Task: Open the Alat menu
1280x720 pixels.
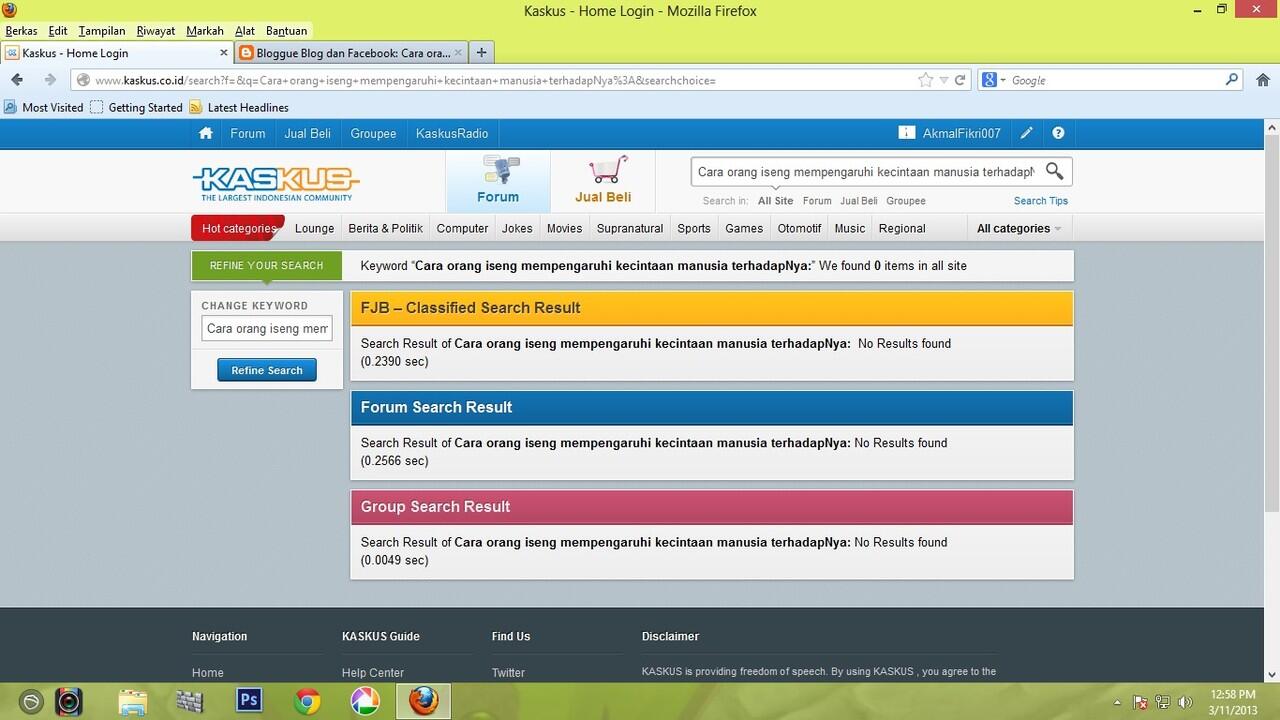Action: click(245, 31)
